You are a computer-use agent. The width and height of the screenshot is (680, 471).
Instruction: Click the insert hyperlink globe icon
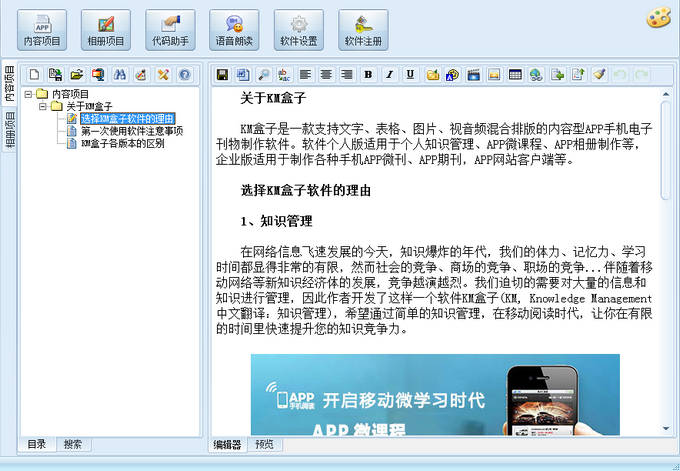[x=536, y=75]
